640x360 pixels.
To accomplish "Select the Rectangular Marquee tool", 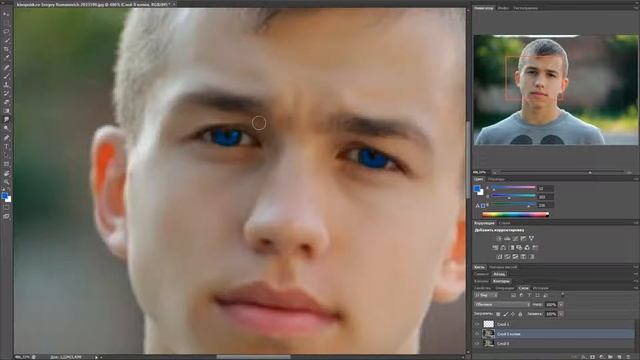I will [x=6, y=22].
